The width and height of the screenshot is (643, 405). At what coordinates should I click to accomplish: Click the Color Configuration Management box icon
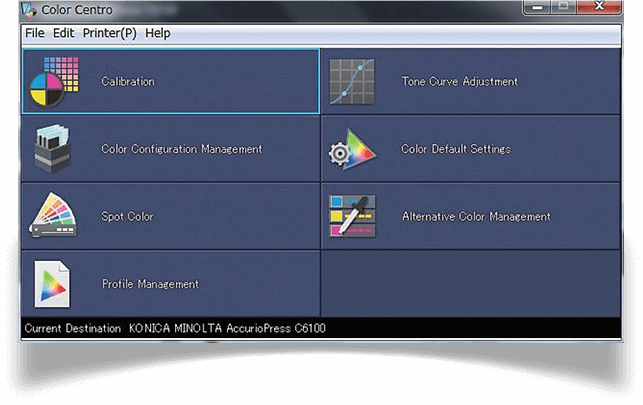click(x=52, y=148)
